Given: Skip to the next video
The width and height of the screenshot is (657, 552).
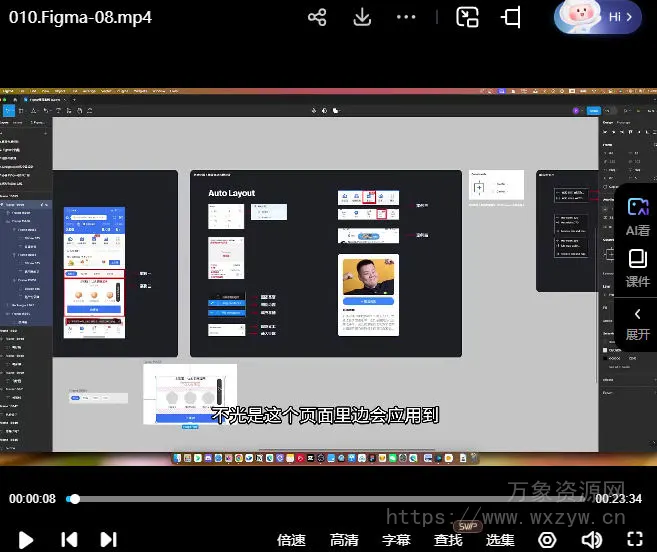Looking at the screenshot, I should pos(108,539).
